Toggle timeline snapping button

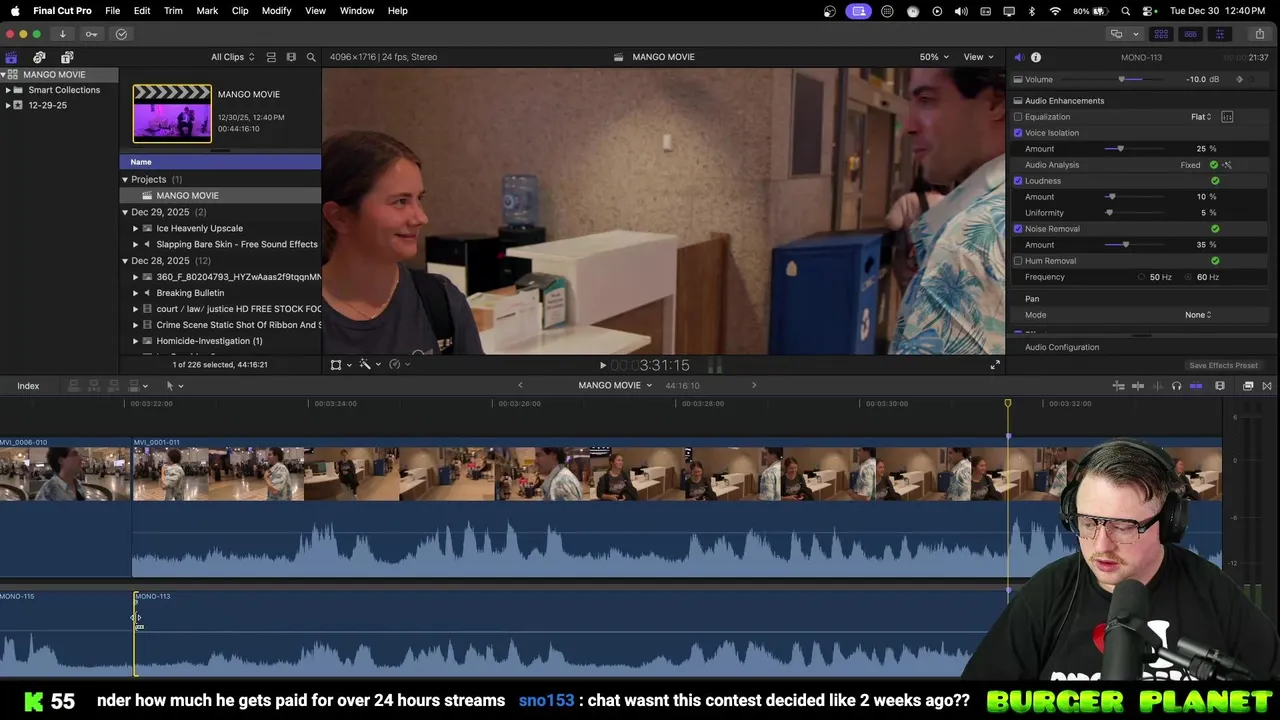tap(1196, 386)
